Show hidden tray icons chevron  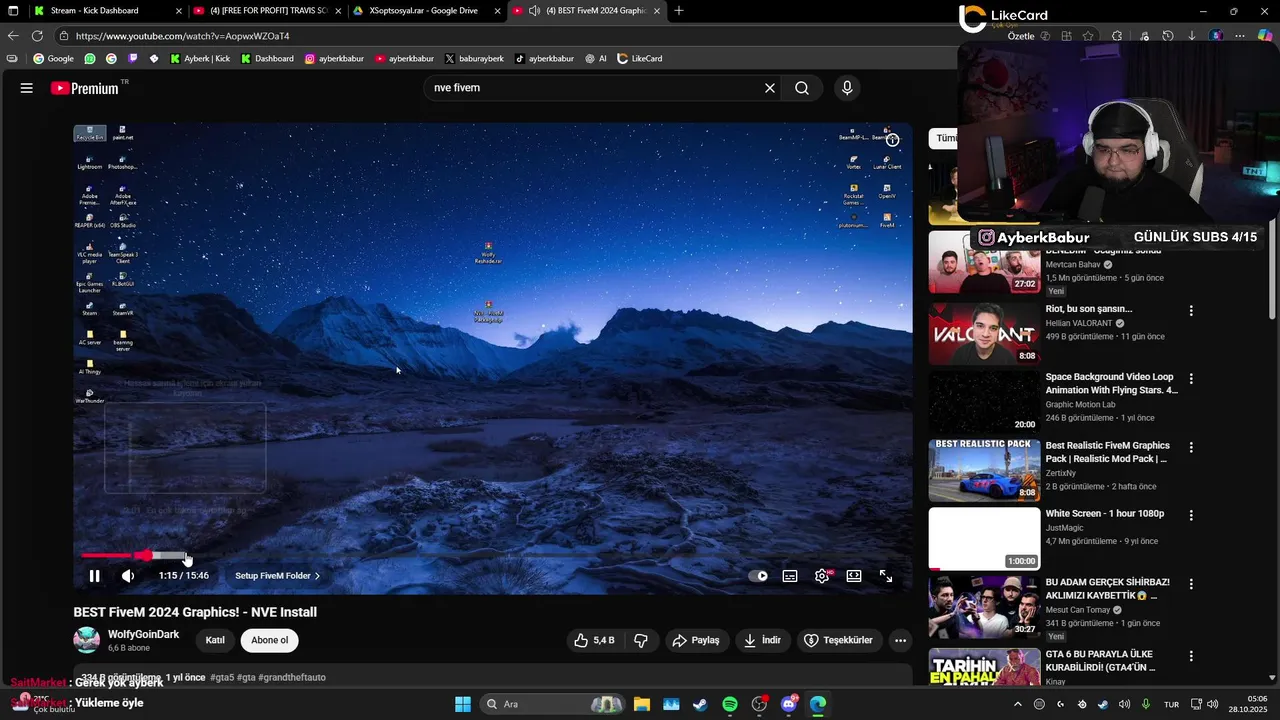(1018, 704)
